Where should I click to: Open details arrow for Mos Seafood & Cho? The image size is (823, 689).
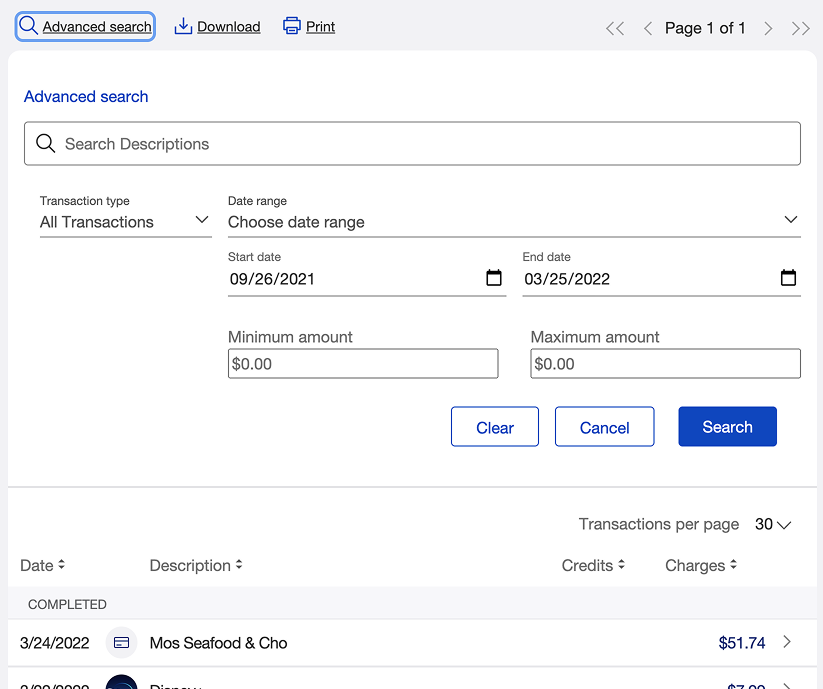[787, 642]
